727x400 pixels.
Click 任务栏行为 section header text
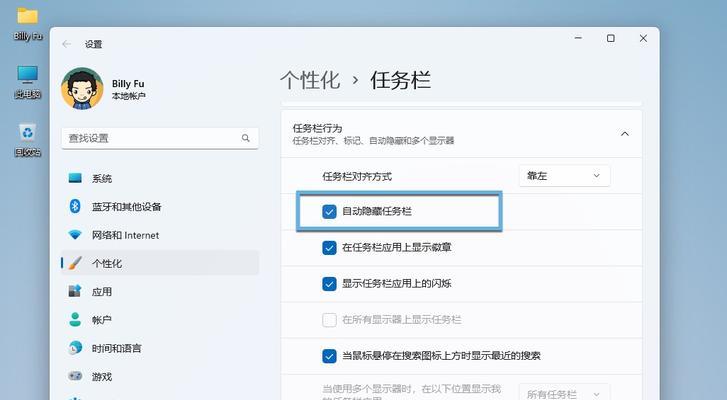[x=317, y=128]
